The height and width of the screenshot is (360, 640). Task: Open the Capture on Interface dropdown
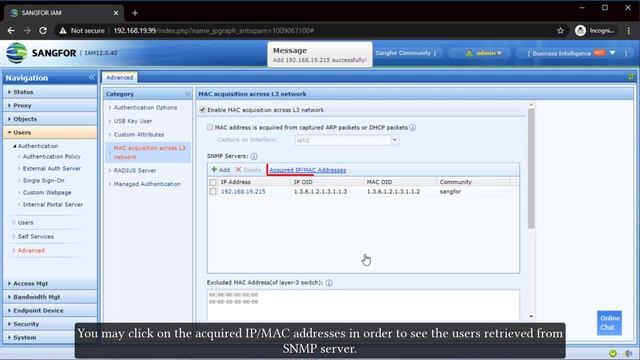coord(395,140)
